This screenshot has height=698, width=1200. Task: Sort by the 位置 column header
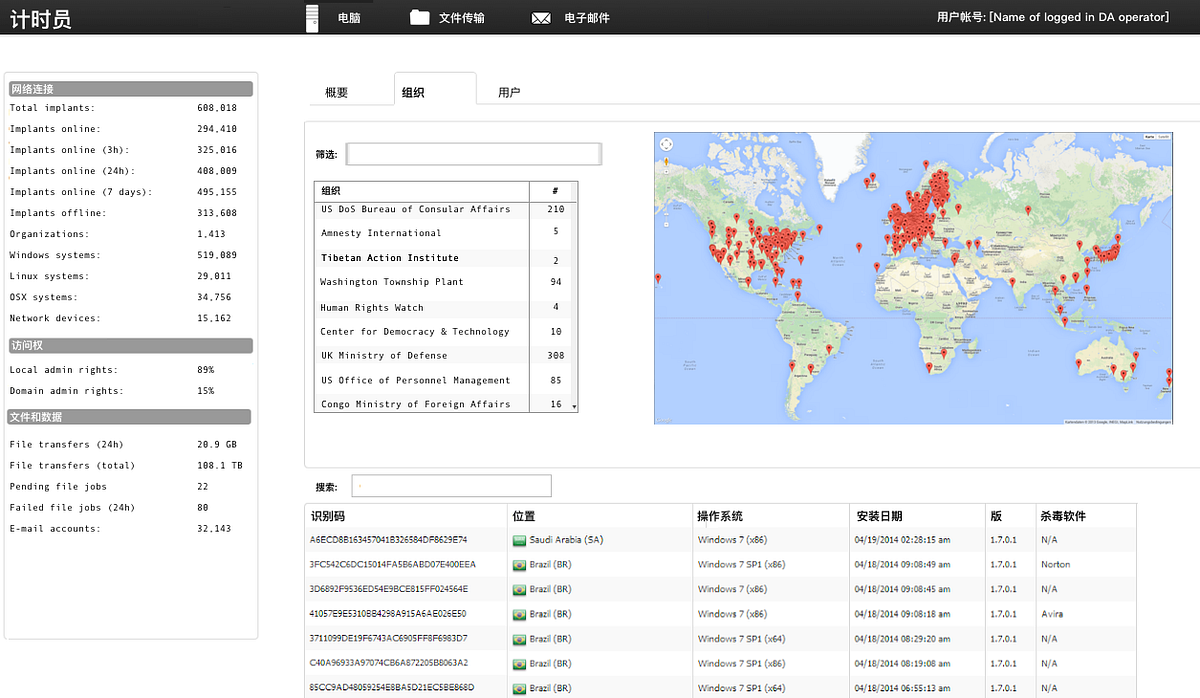coord(524,516)
